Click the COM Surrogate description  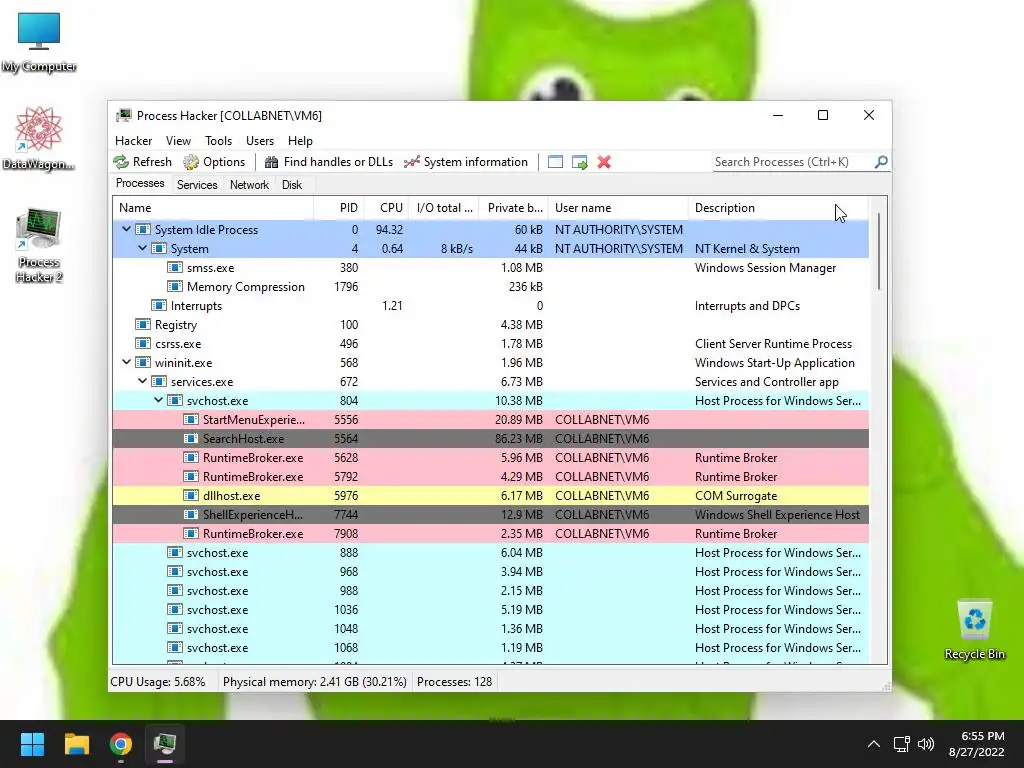tap(736, 496)
